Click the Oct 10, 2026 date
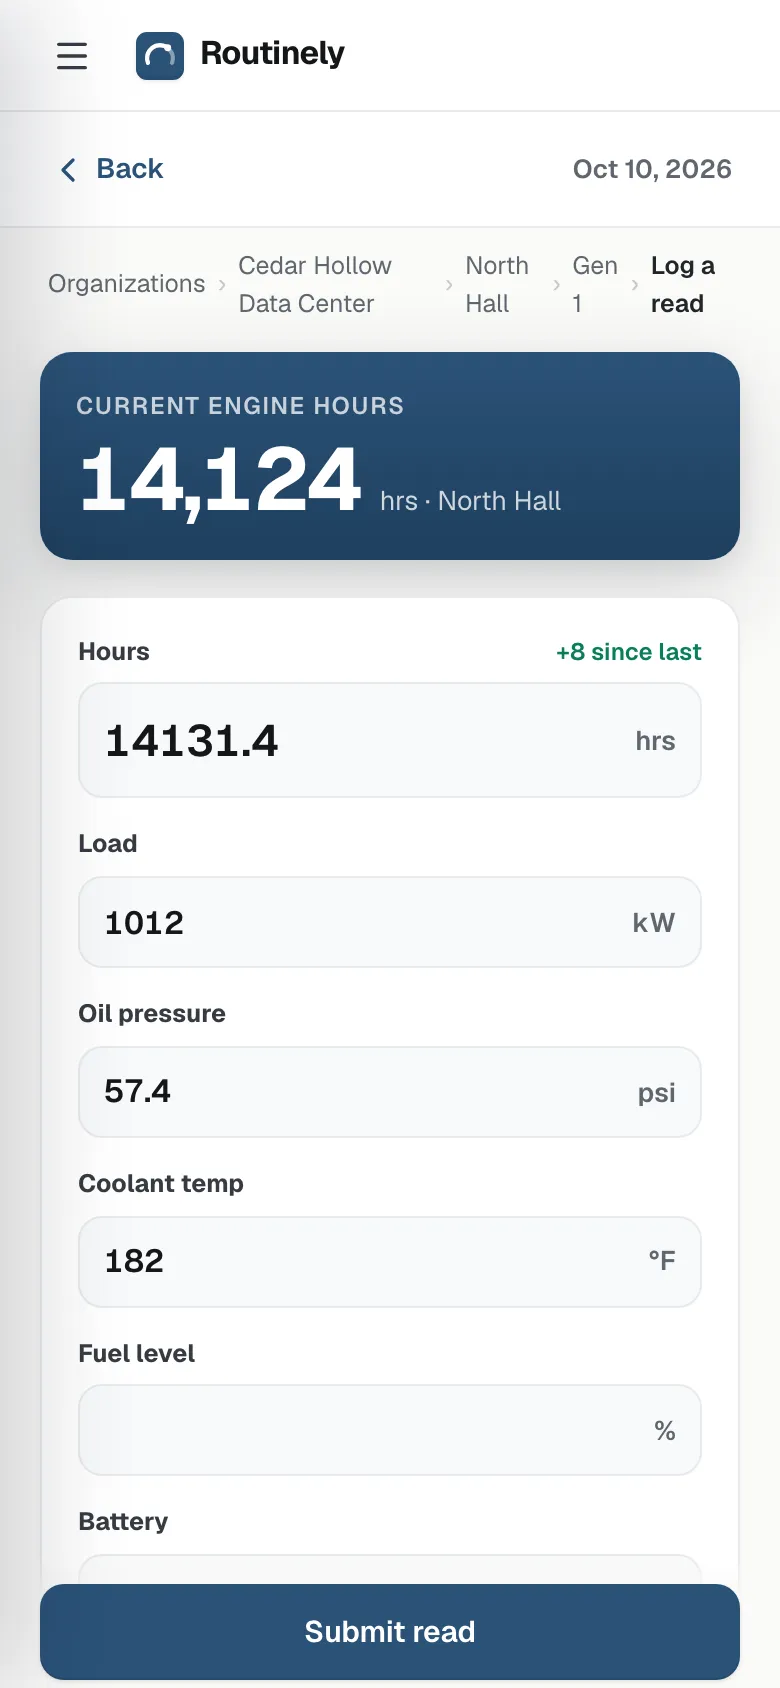Screen dimensions: 780x1688 (652, 169)
